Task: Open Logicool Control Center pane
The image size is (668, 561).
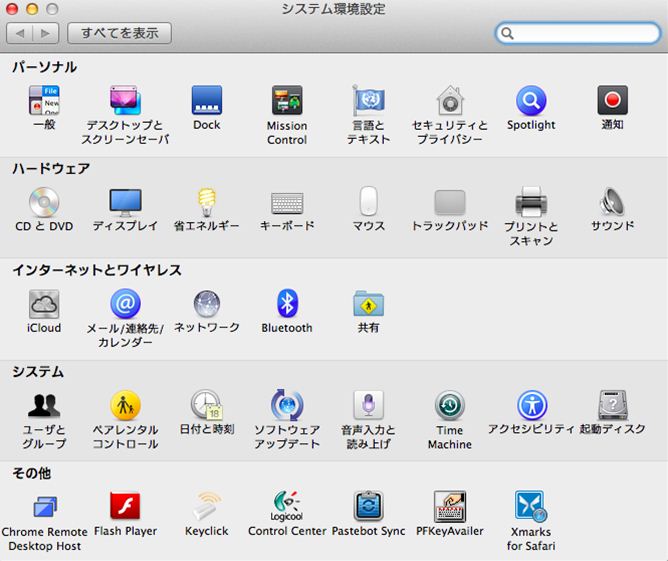Action: (x=287, y=507)
